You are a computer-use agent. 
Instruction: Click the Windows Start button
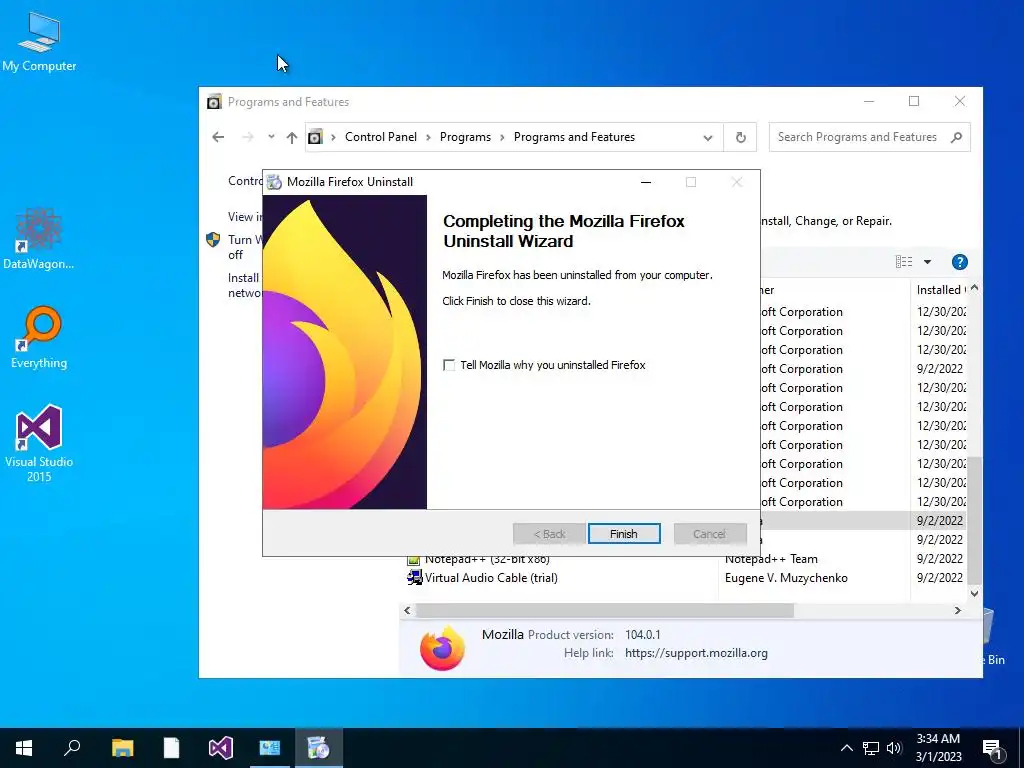24,748
